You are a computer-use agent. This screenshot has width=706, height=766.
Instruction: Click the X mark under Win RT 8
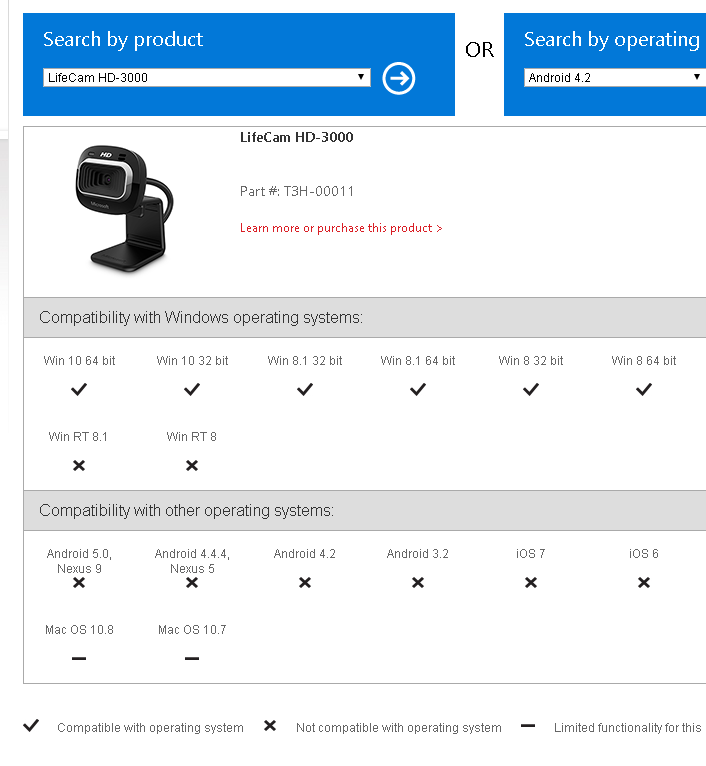[x=192, y=465]
